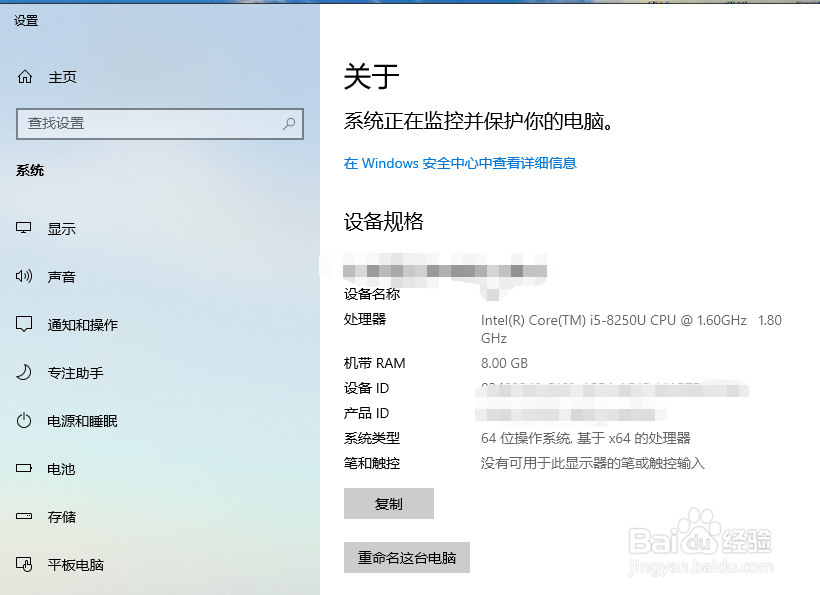The height and width of the screenshot is (595, 820).
Task: Open the 电池 settings page
Action: [x=61, y=470]
